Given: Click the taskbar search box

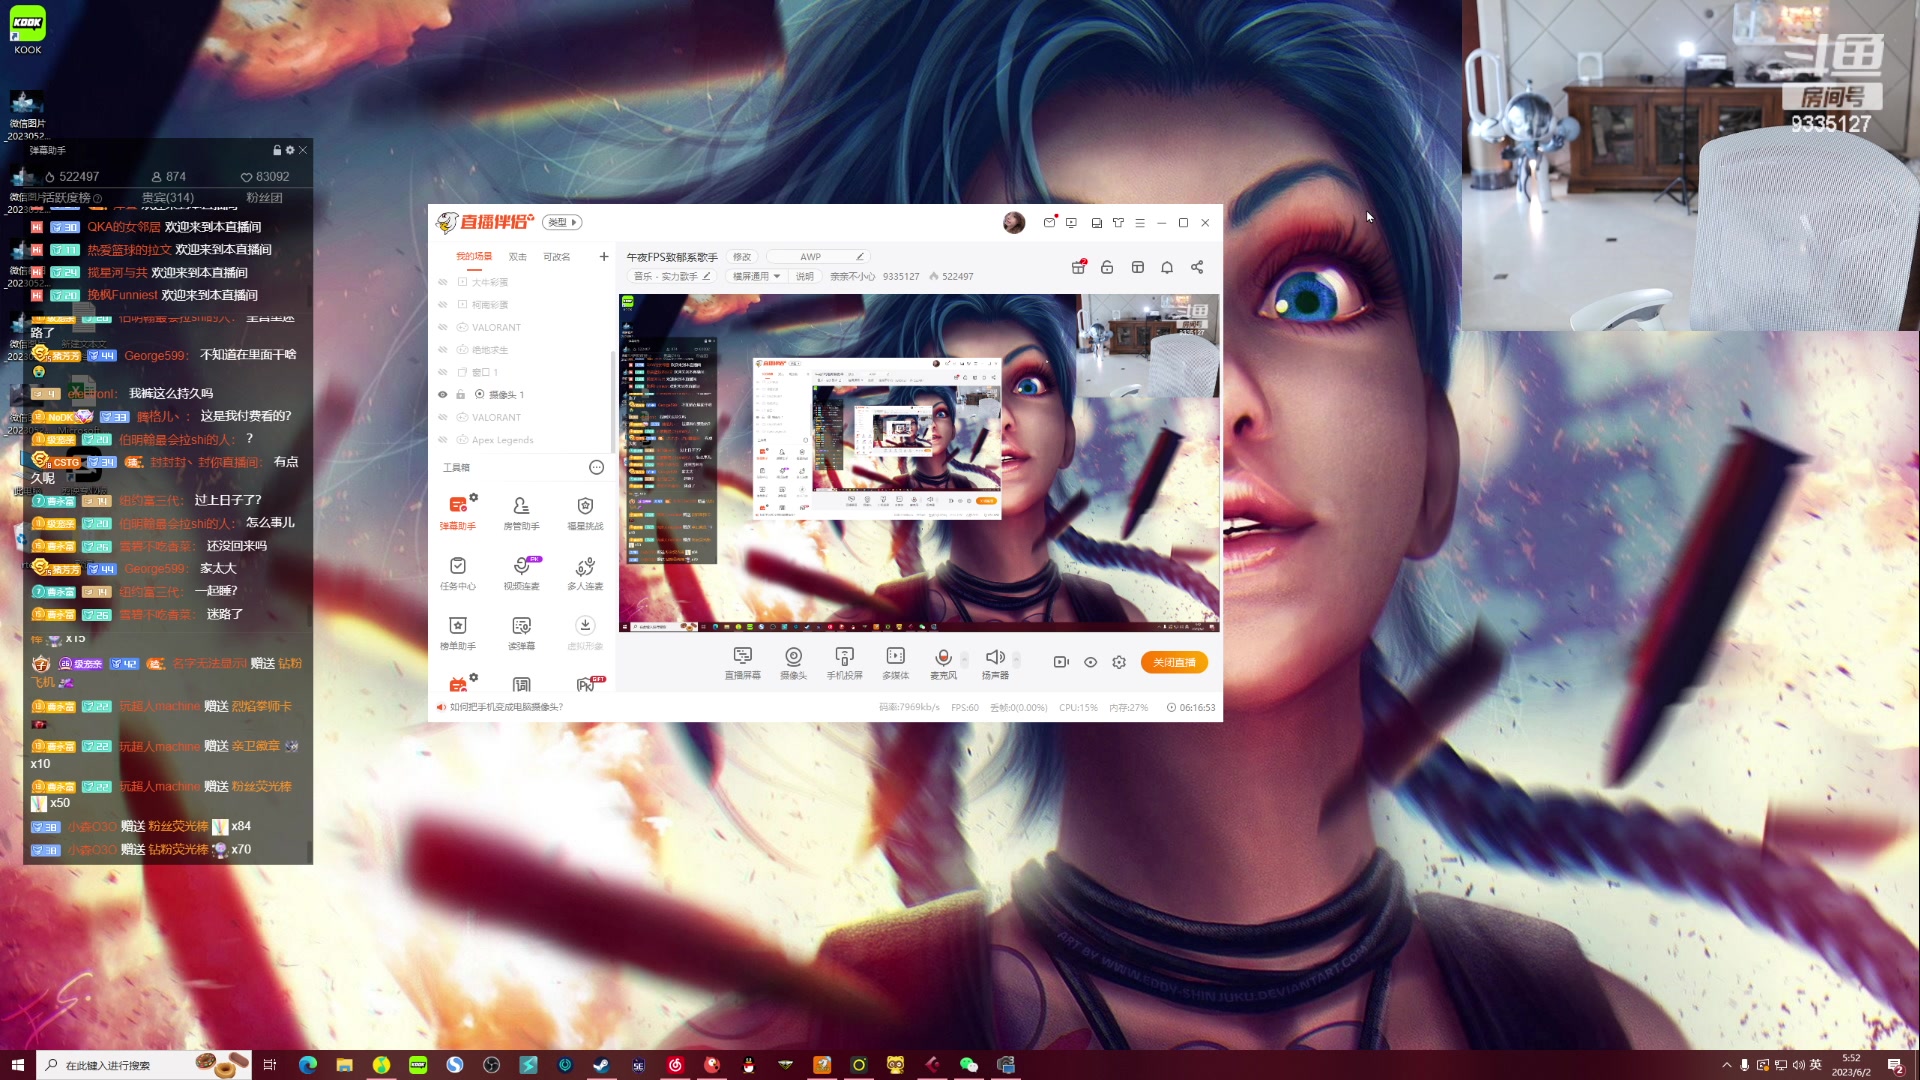Looking at the screenshot, I should 144,1065.
